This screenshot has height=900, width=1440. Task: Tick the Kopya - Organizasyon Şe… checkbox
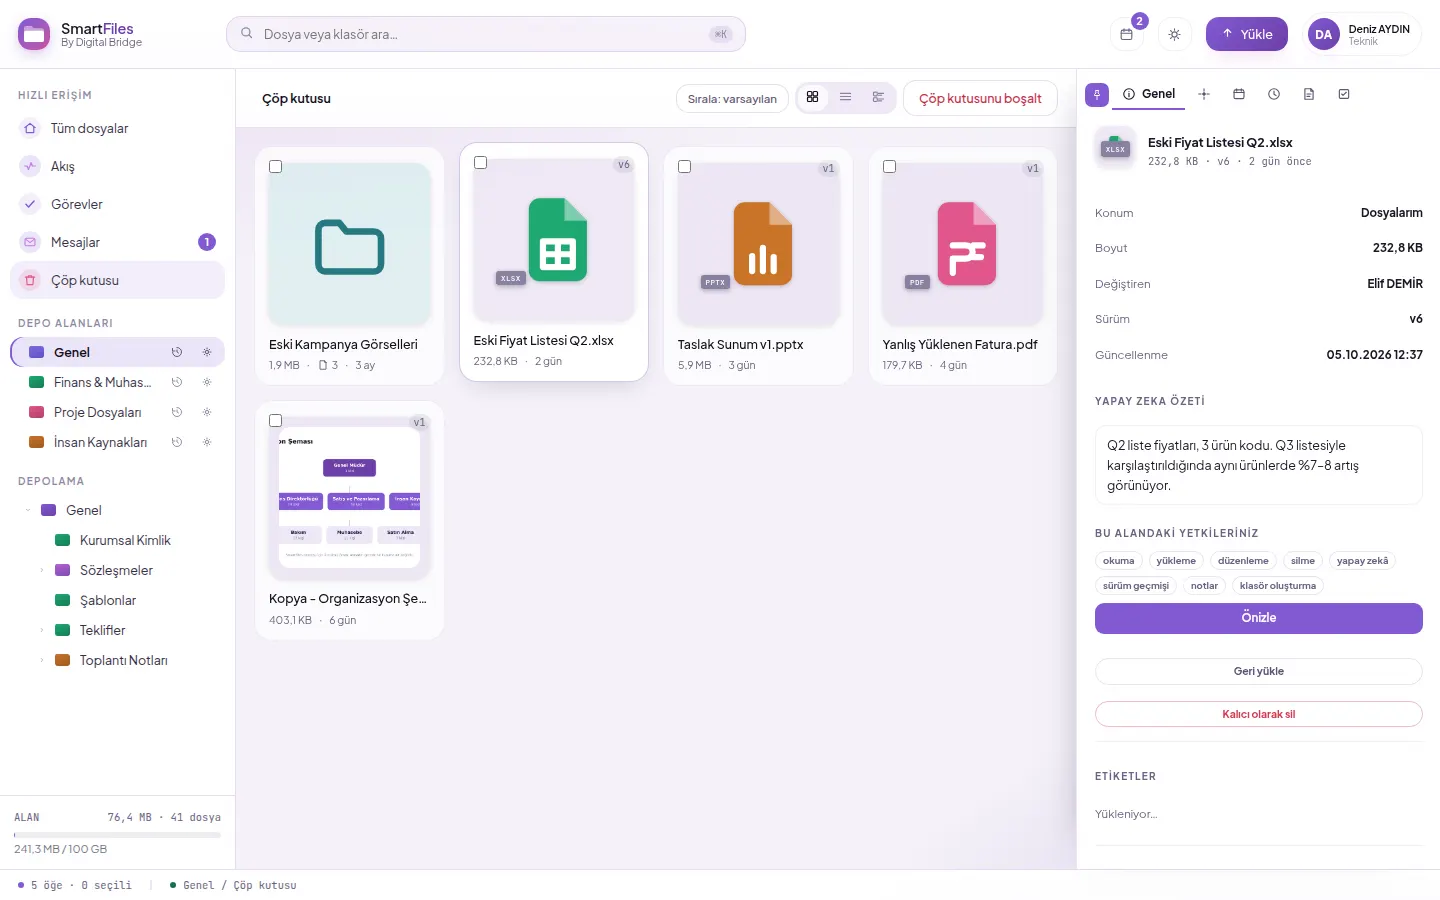(276, 421)
